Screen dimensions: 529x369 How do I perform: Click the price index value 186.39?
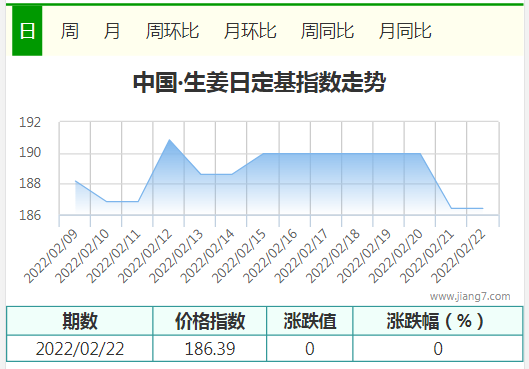pos(210,349)
